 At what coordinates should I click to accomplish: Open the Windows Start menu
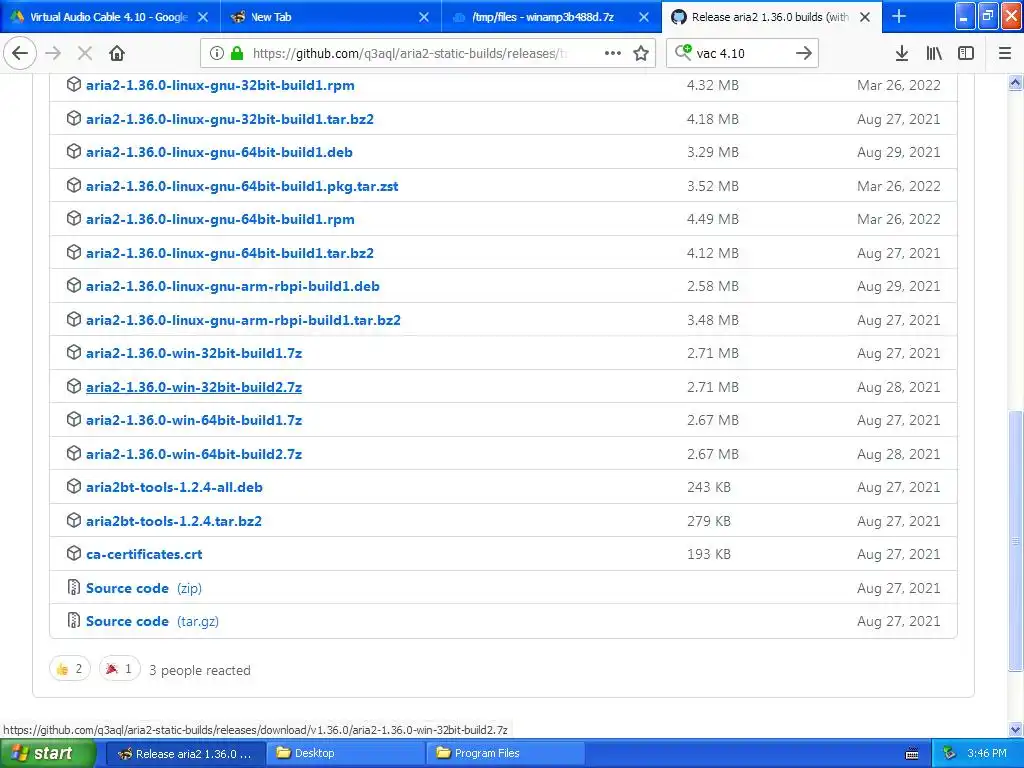pyautogui.click(x=47, y=754)
